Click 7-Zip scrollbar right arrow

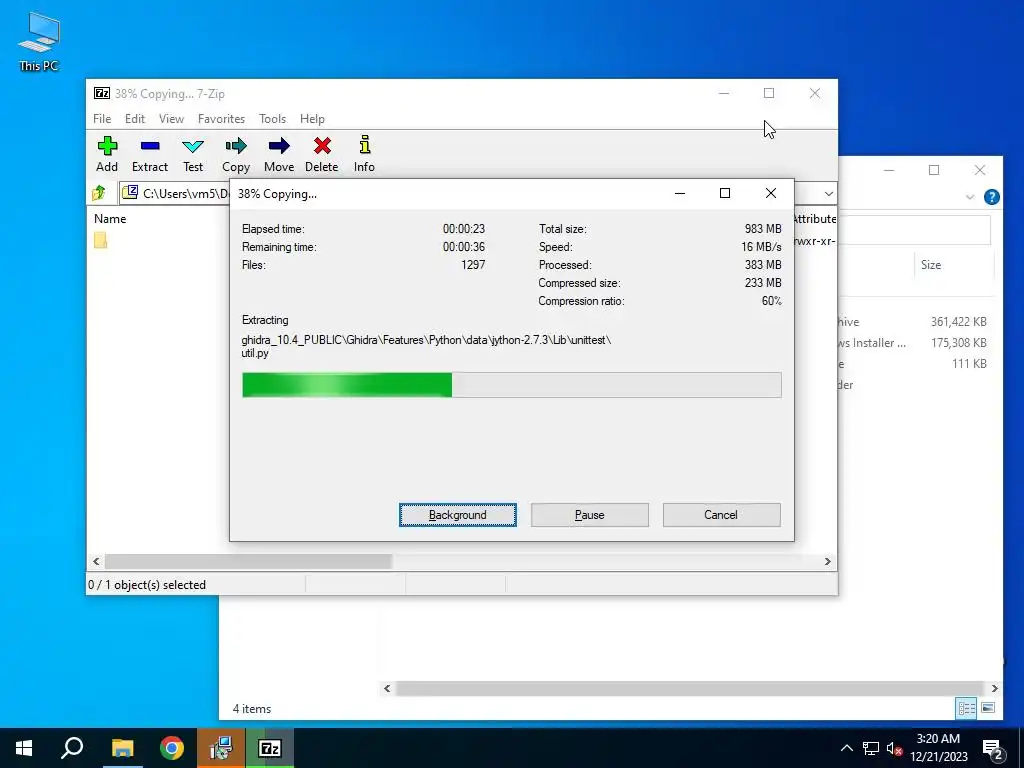pos(827,562)
